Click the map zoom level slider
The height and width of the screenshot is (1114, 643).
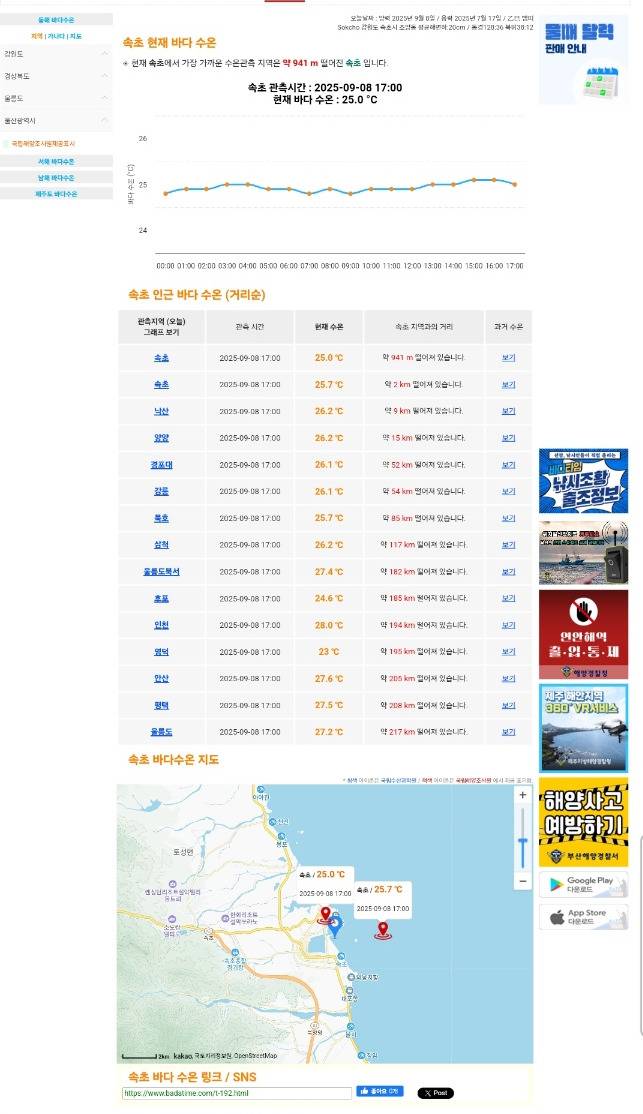pos(522,838)
